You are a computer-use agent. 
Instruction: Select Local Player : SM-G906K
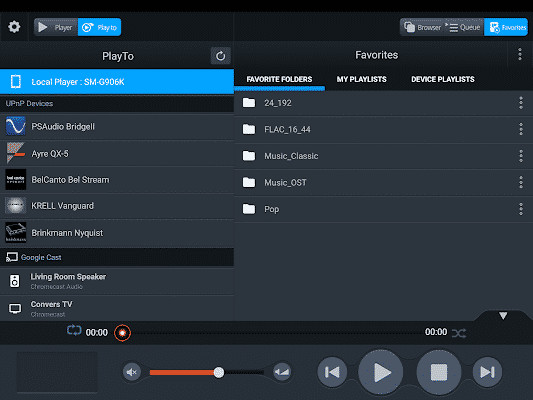pyautogui.click(x=117, y=82)
